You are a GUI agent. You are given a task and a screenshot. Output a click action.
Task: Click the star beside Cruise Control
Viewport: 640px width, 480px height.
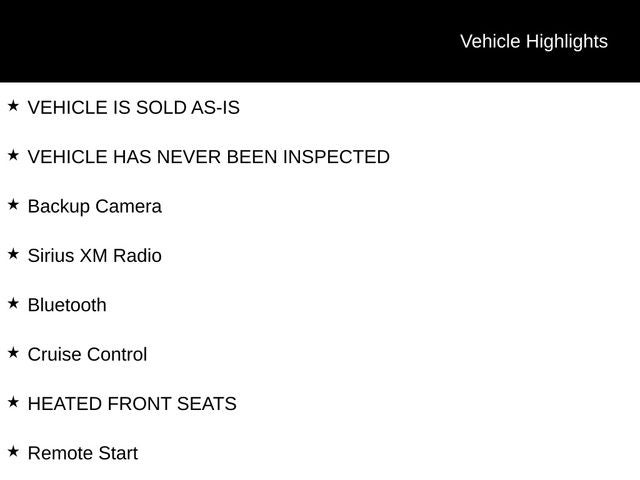(13, 352)
